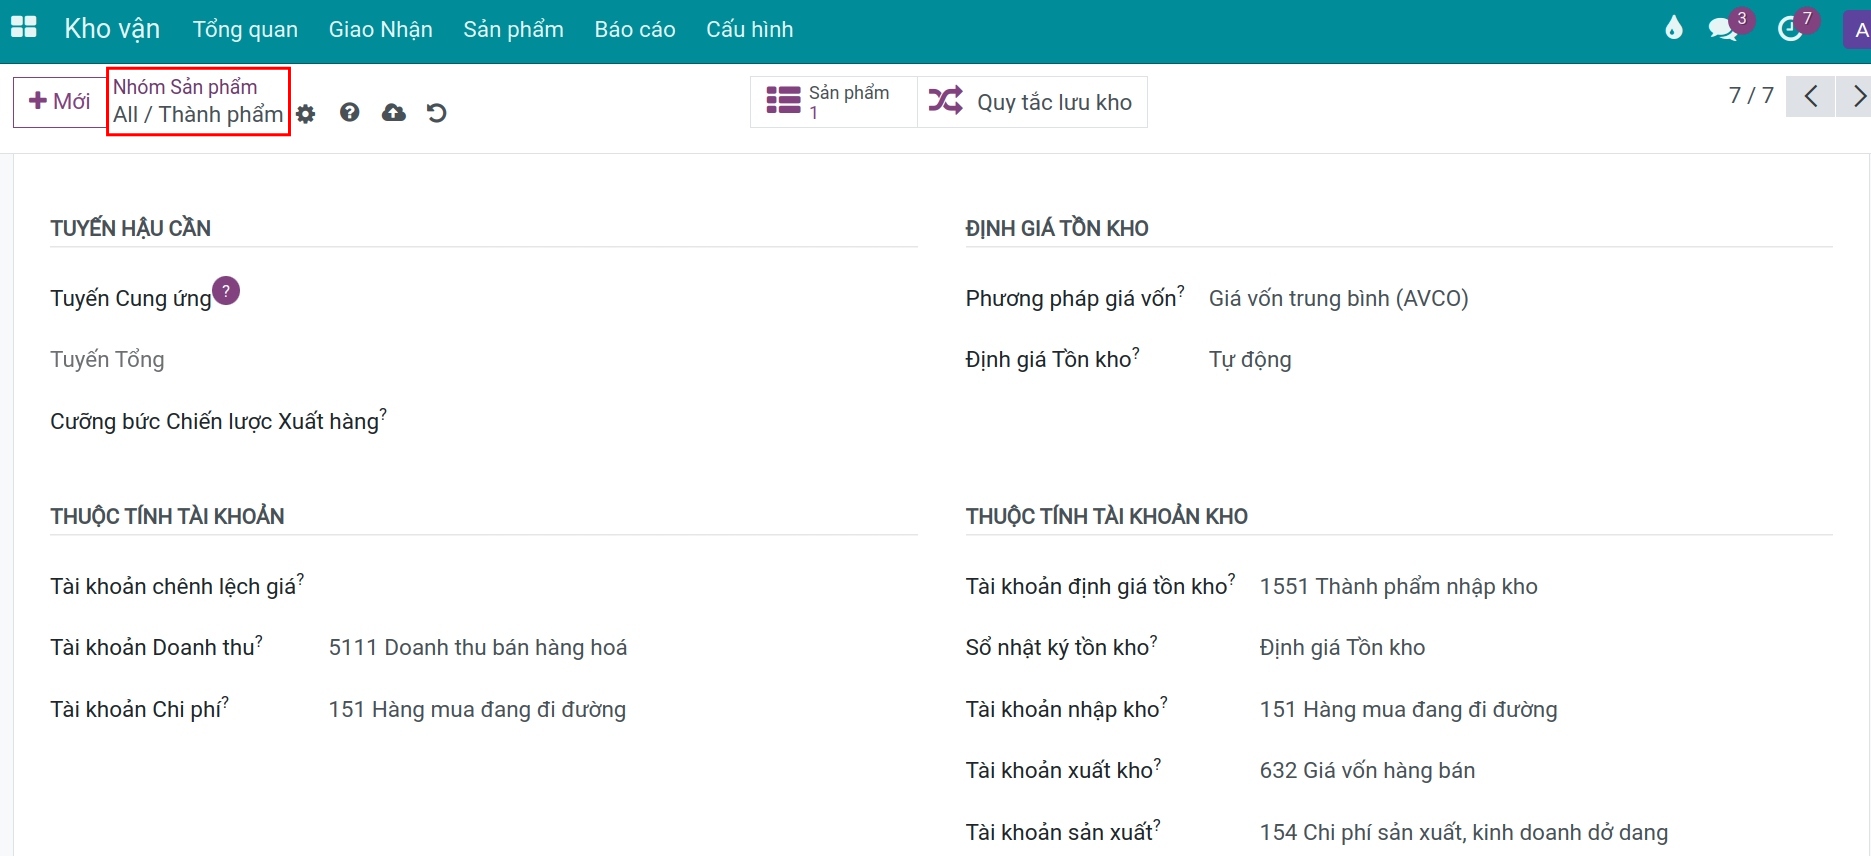Open Báo cáo menu
This screenshot has height=856, width=1871.
(635, 30)
